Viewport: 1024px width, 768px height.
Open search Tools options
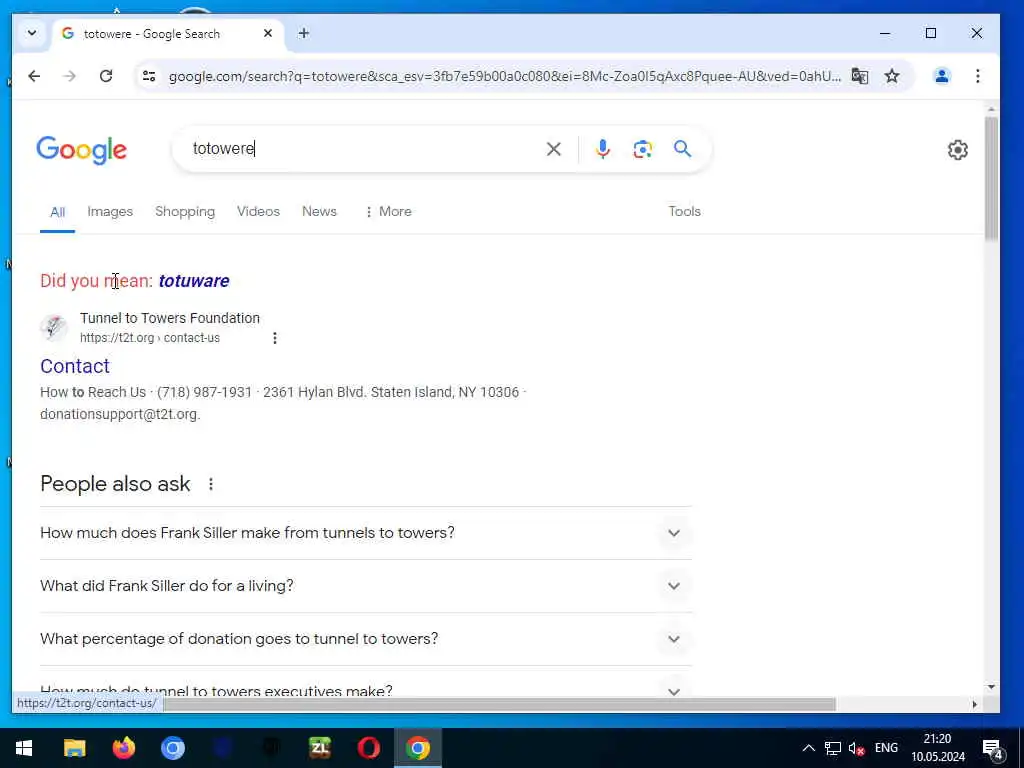pyautogui.click(x=684, y=212)
